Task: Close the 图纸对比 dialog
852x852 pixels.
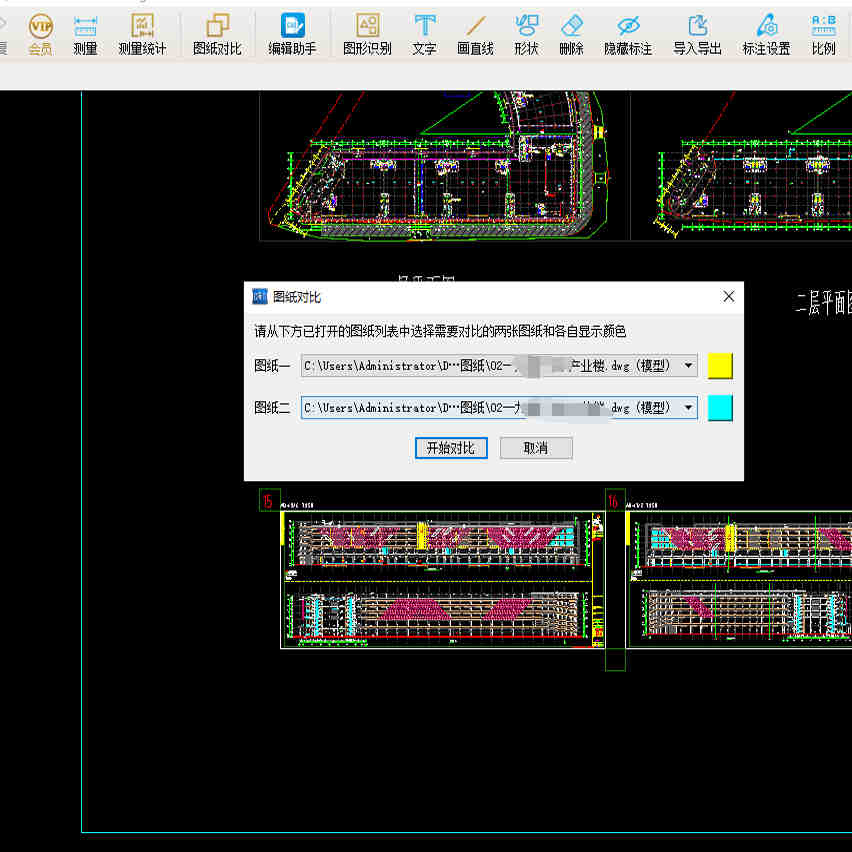Action: tap(729, 297)
